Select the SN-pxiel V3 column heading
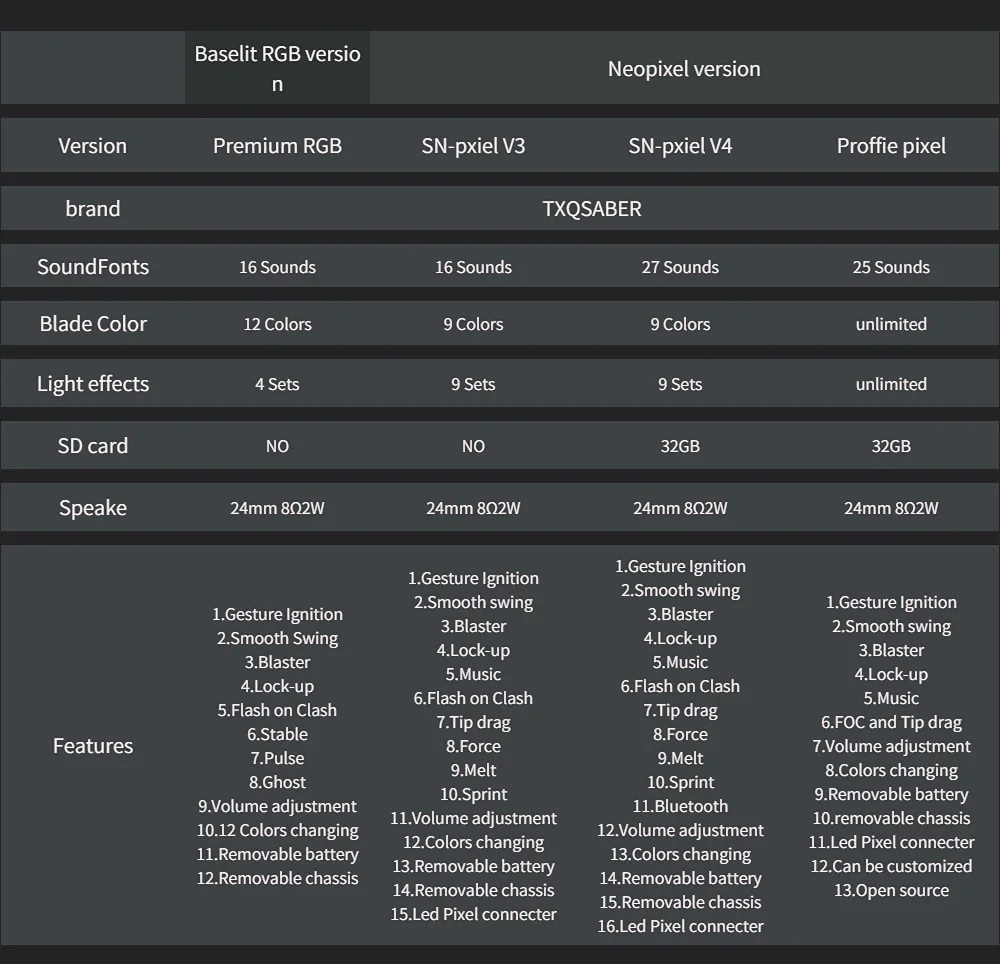 pos(473,146)
